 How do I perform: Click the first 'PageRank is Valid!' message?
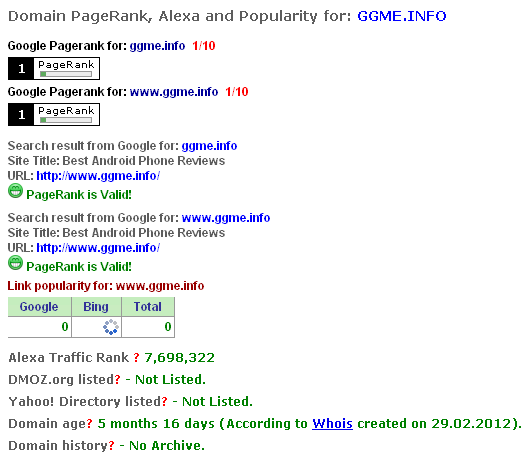79,195
